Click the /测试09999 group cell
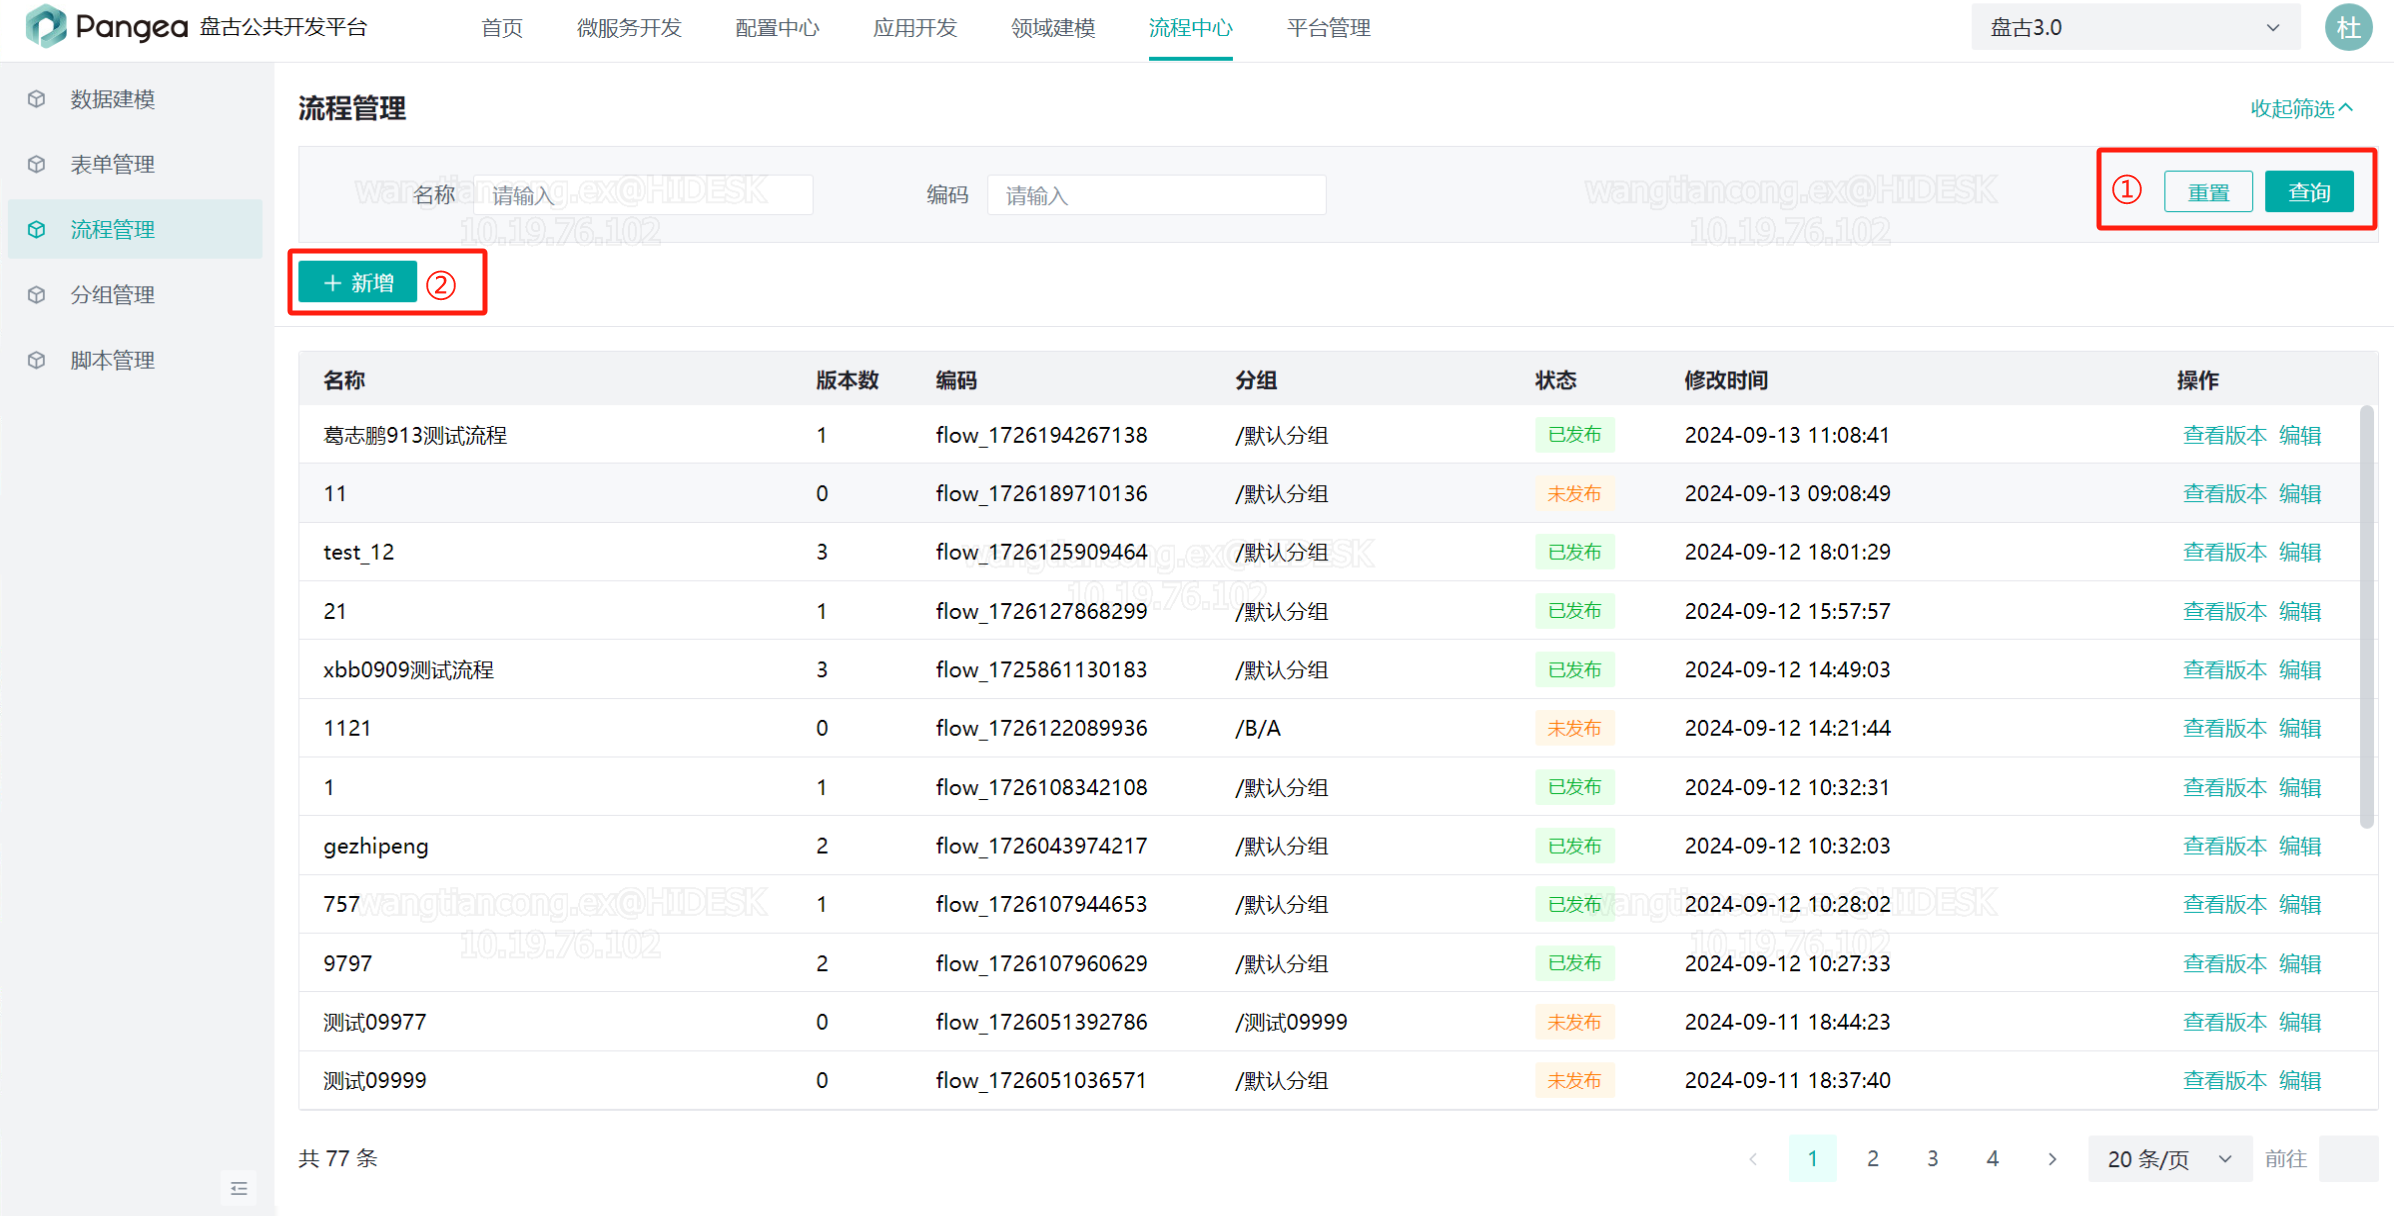The image size is (2394, 1216). point(1291,1022)
